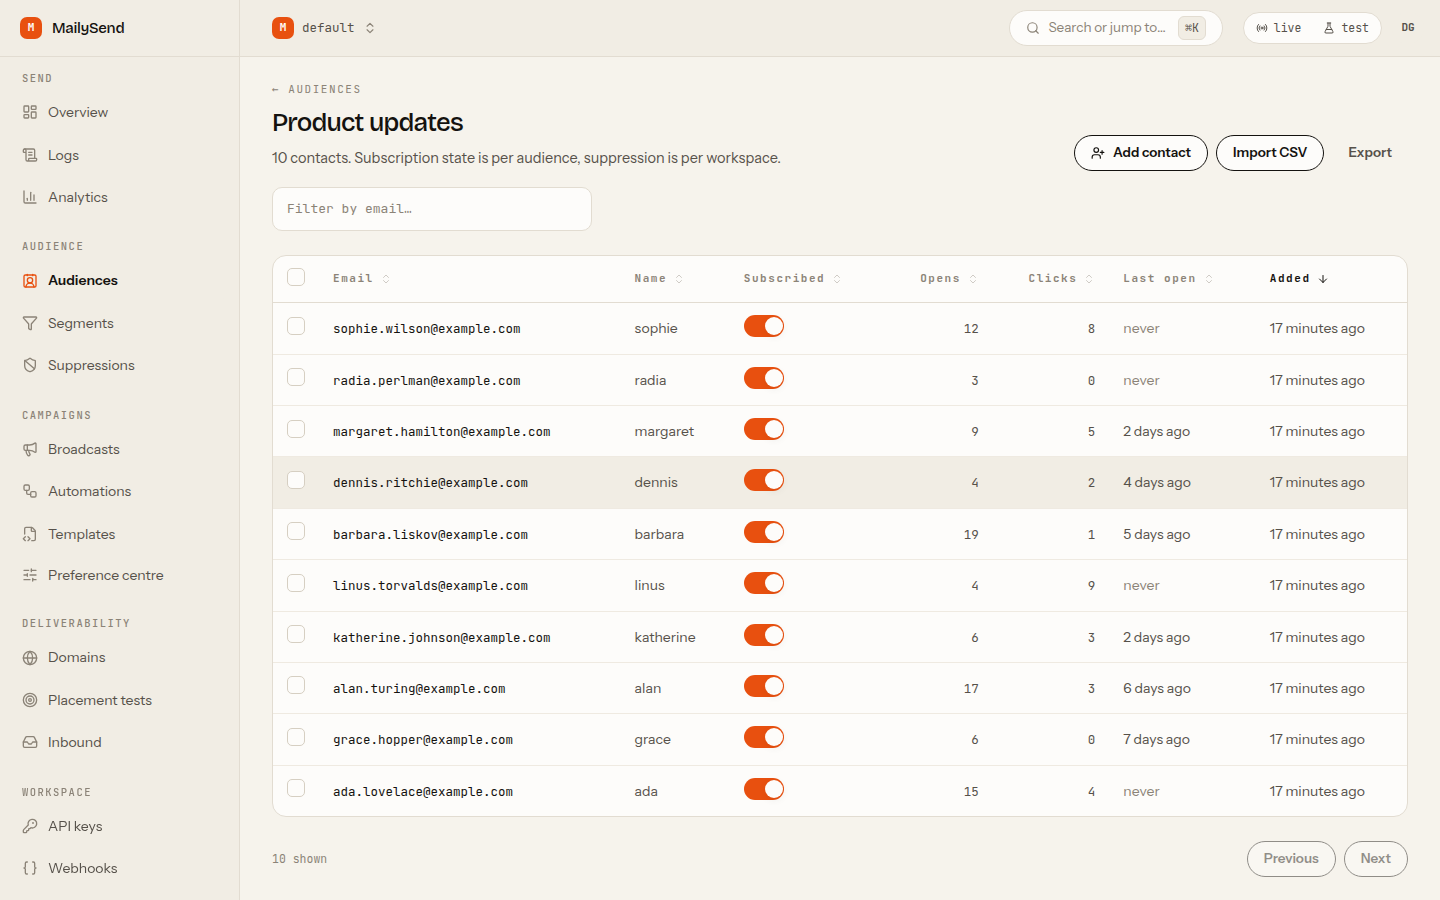1440x900 pixels.
Task: Open Overview via its grid icon
Action: pyautogui.click(x=30, y=112)
